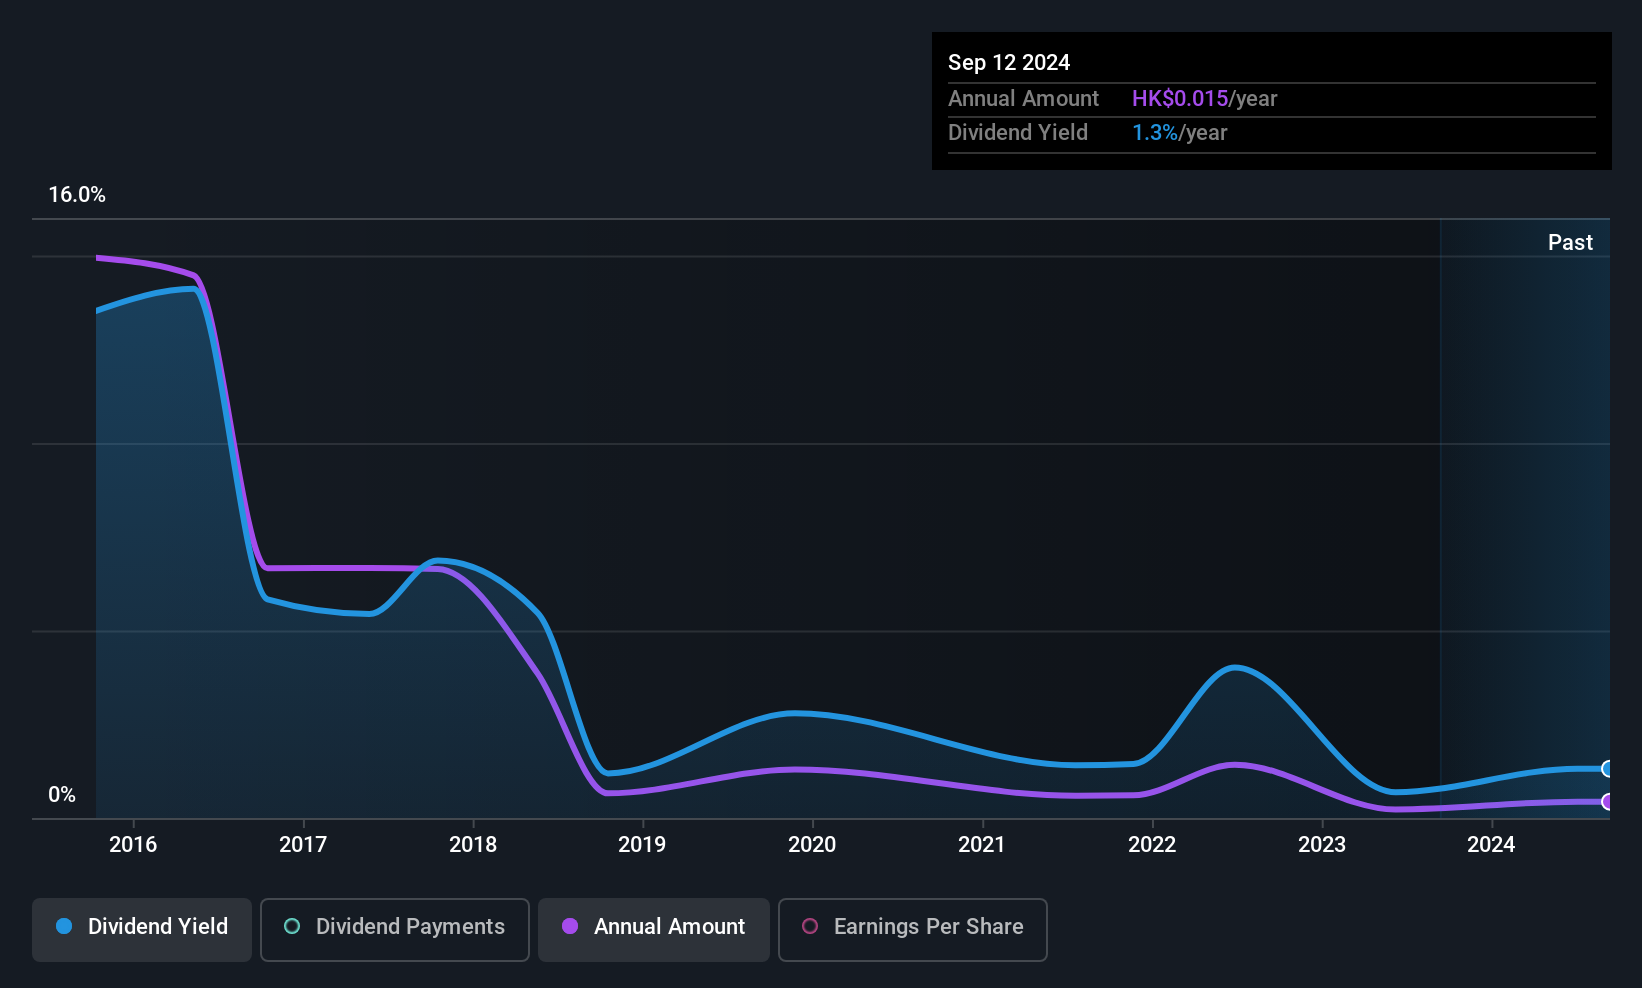
Task: Select the purple annual amount endpoint marker
Action: tap(1607, 802)
